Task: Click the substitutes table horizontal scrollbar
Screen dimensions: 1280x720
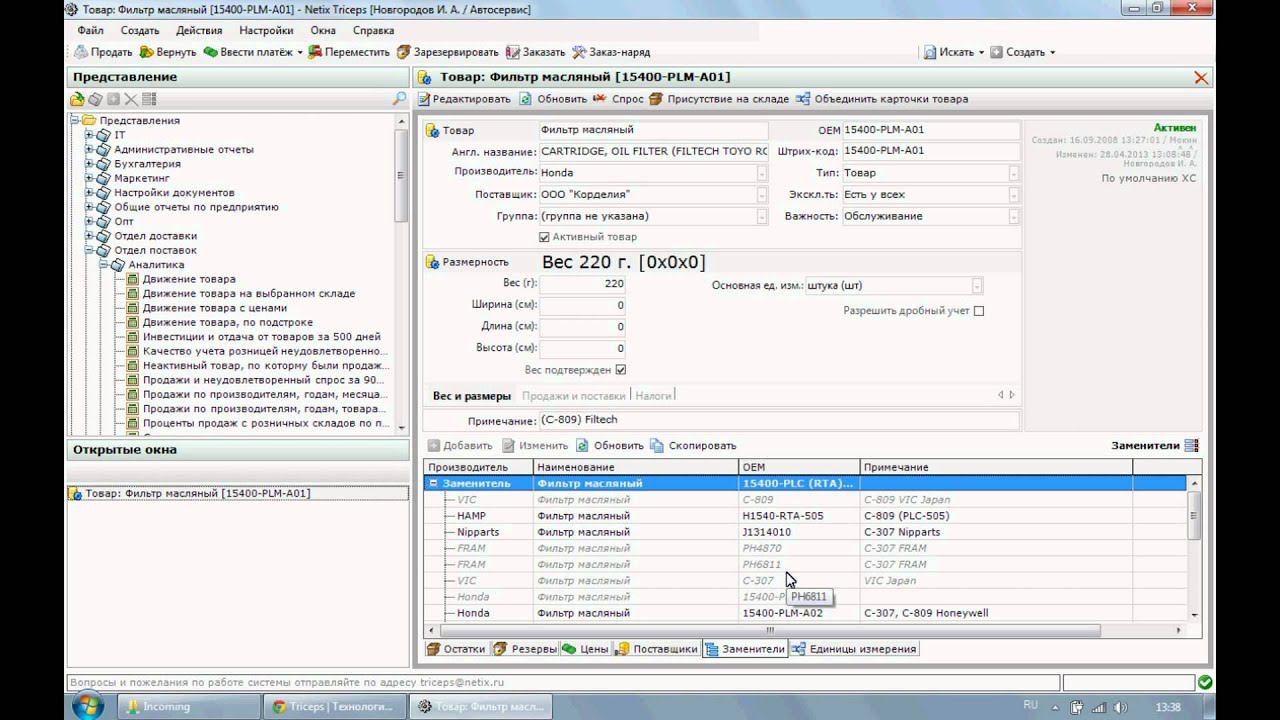Action: point(770,631)
